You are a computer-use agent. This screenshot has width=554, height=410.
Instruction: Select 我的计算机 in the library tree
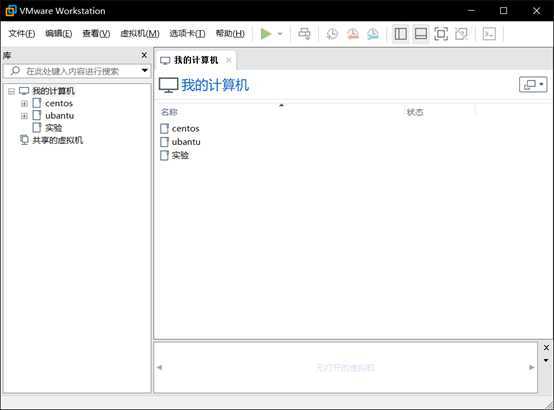tap(53, 91)
